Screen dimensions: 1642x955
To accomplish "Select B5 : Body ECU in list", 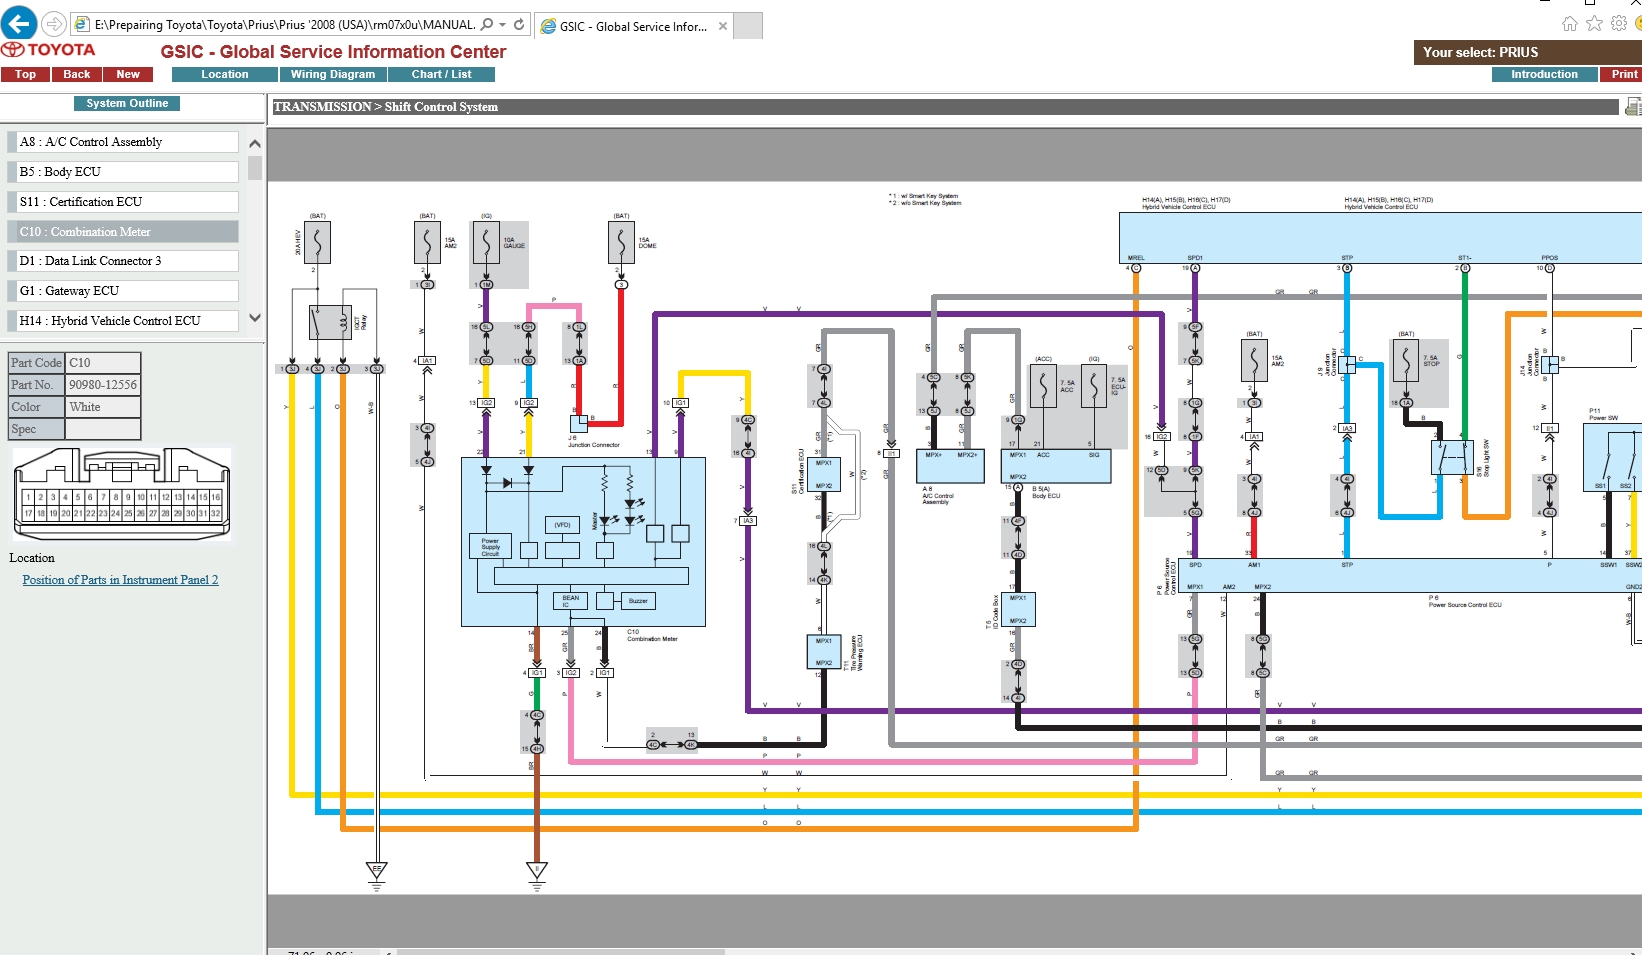I will (x=123, y=172).
